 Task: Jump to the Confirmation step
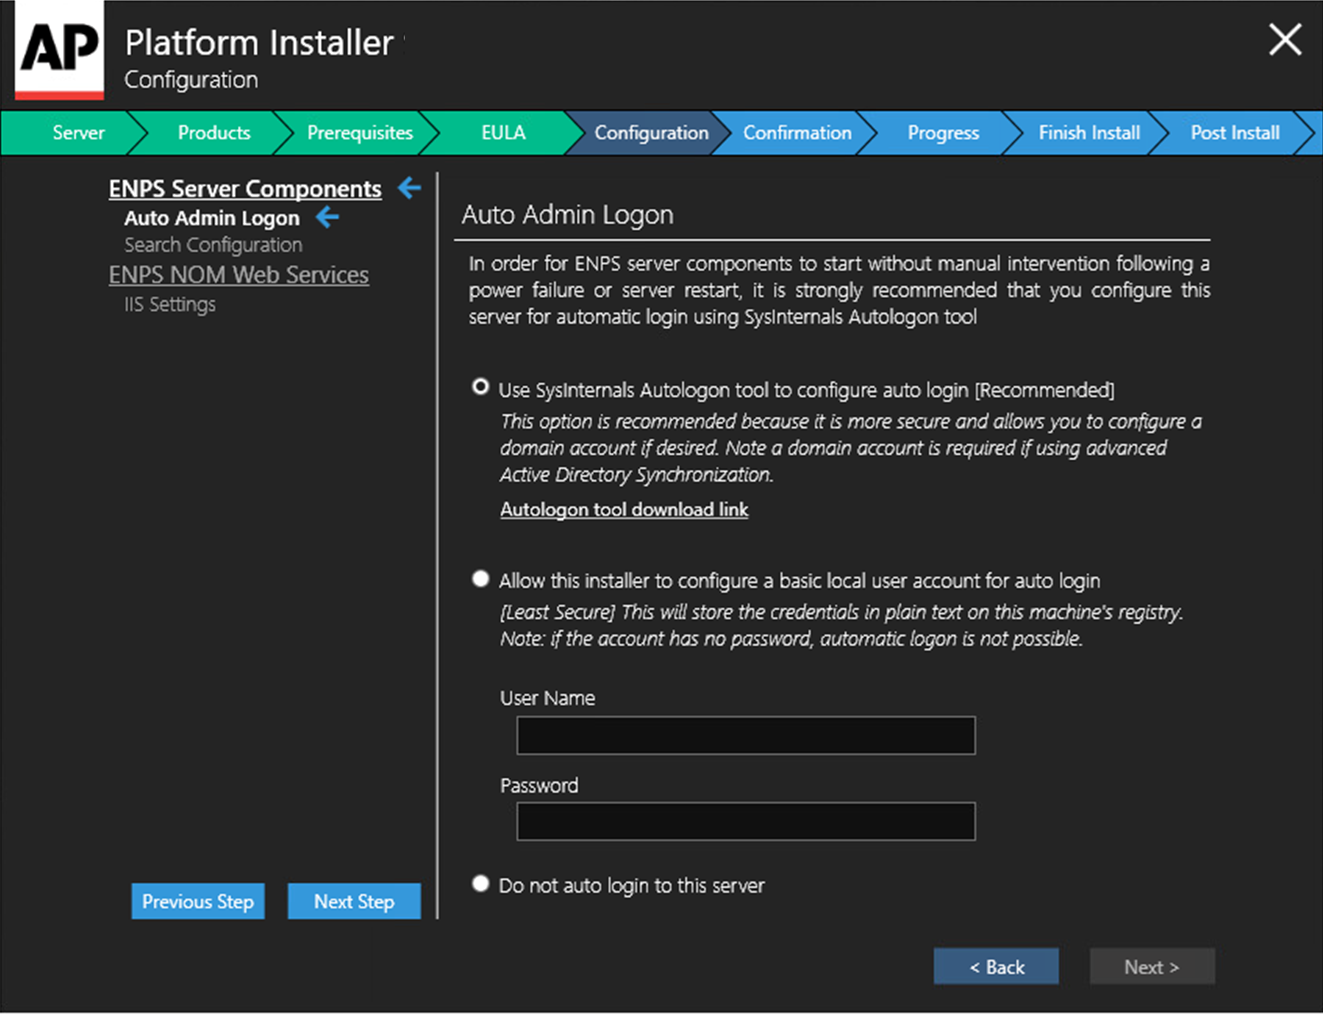[x=797, y=133]
